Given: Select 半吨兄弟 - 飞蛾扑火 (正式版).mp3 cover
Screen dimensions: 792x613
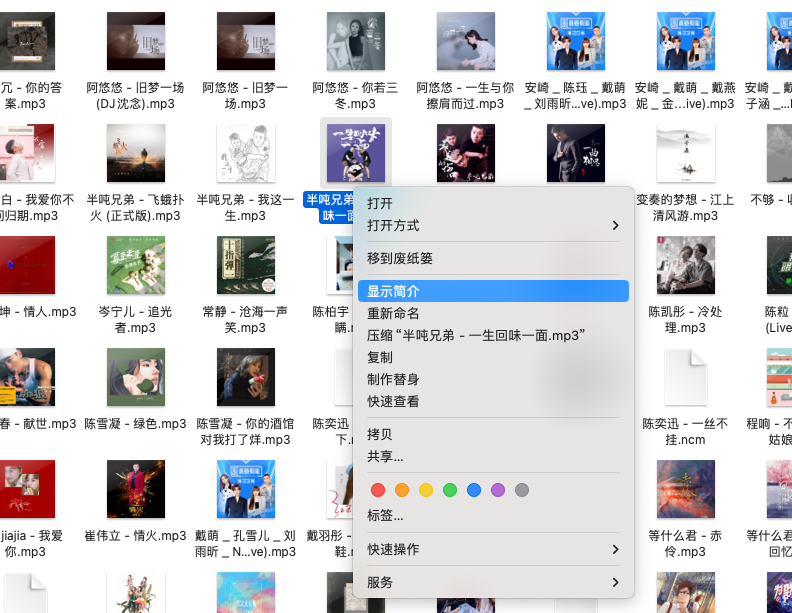Looking at the screenshot, I should pos(136,154).
